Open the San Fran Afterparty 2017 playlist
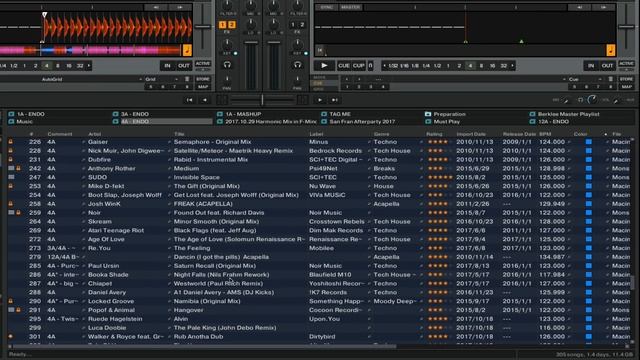The width and height of the screenshot is (640, 360). pyautogui.click(x=362, y=122)
